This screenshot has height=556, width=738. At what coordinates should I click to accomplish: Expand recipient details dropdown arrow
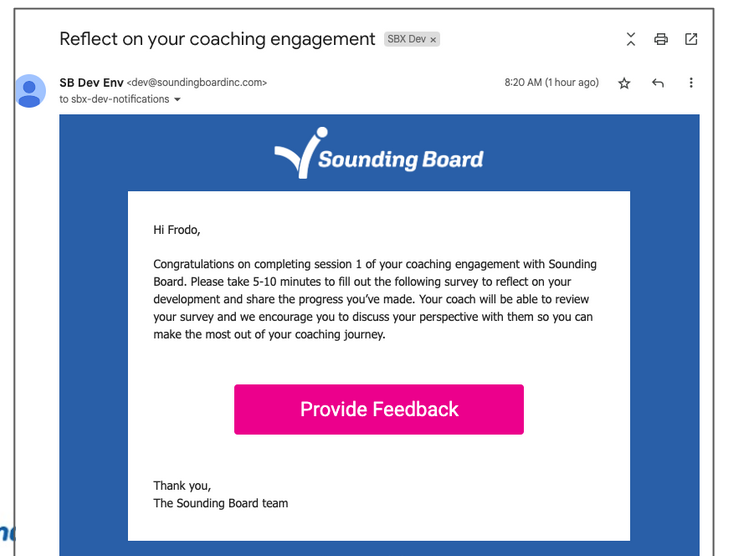178,100
